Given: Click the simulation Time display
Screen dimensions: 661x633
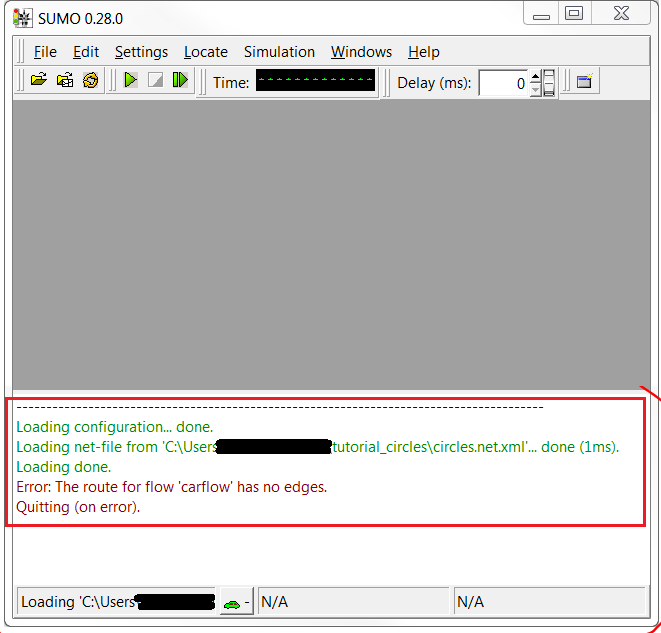Looking at the screenshot, I should (x=315, y=81).
